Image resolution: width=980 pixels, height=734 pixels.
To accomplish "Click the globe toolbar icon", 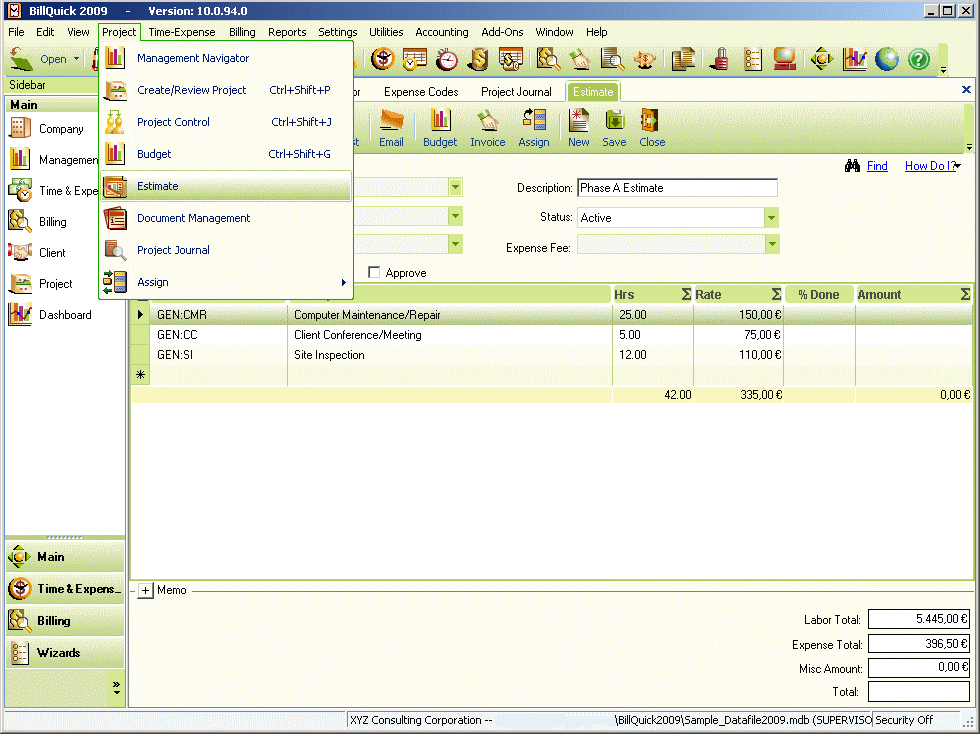I will click(886, 59).
